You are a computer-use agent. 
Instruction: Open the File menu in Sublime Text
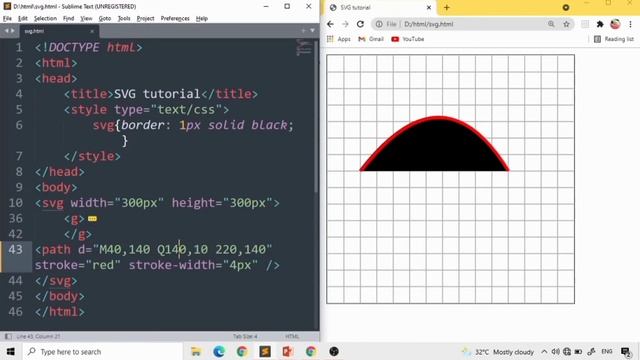click(x=7, y=18)
